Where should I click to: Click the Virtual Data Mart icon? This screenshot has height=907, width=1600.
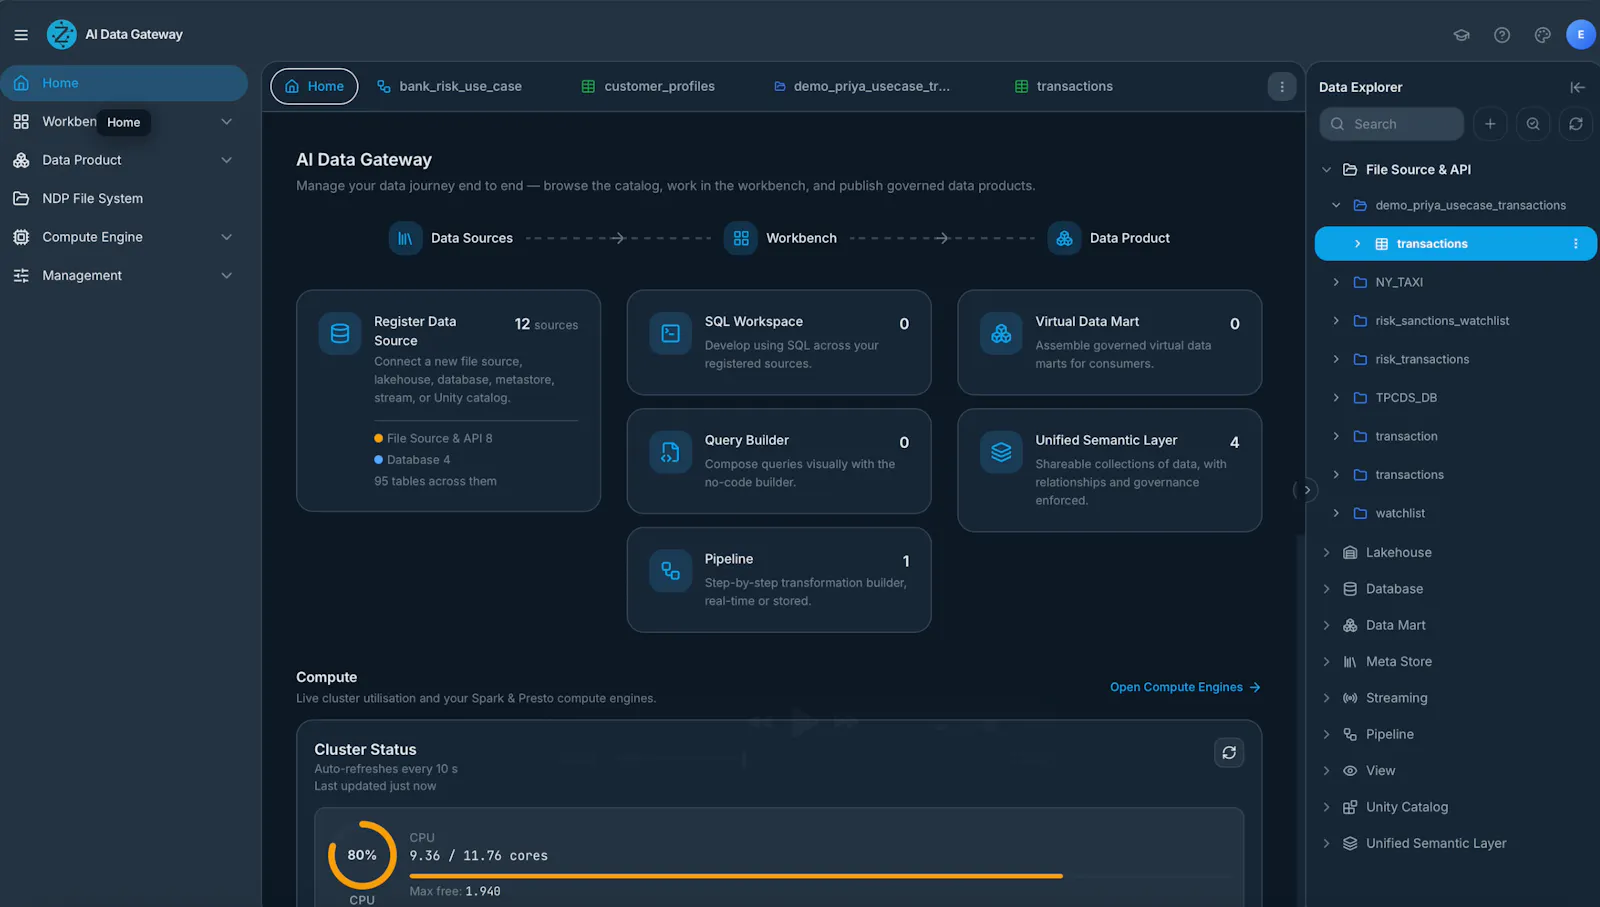click(x=1001, y=334)
